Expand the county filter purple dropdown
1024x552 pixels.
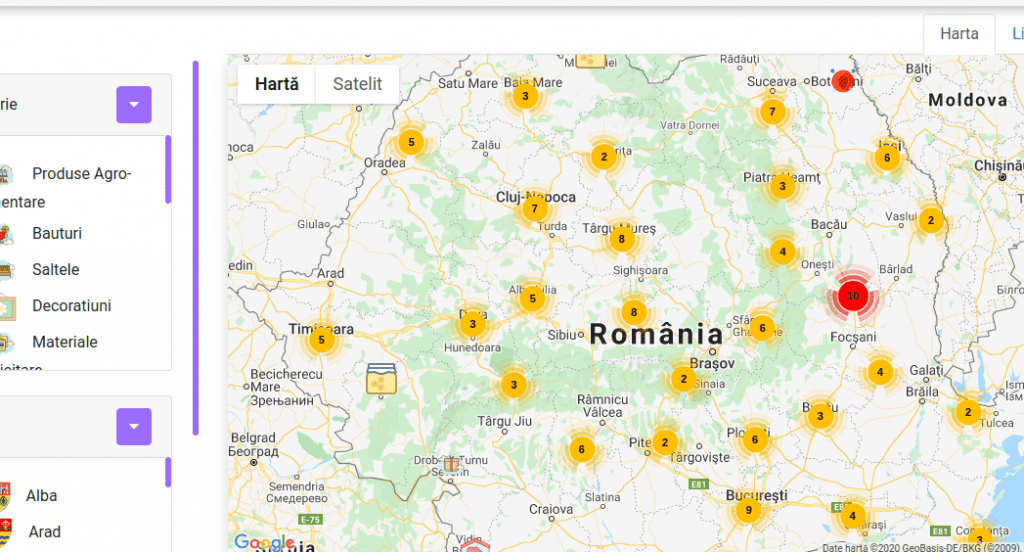pos(134,427)
